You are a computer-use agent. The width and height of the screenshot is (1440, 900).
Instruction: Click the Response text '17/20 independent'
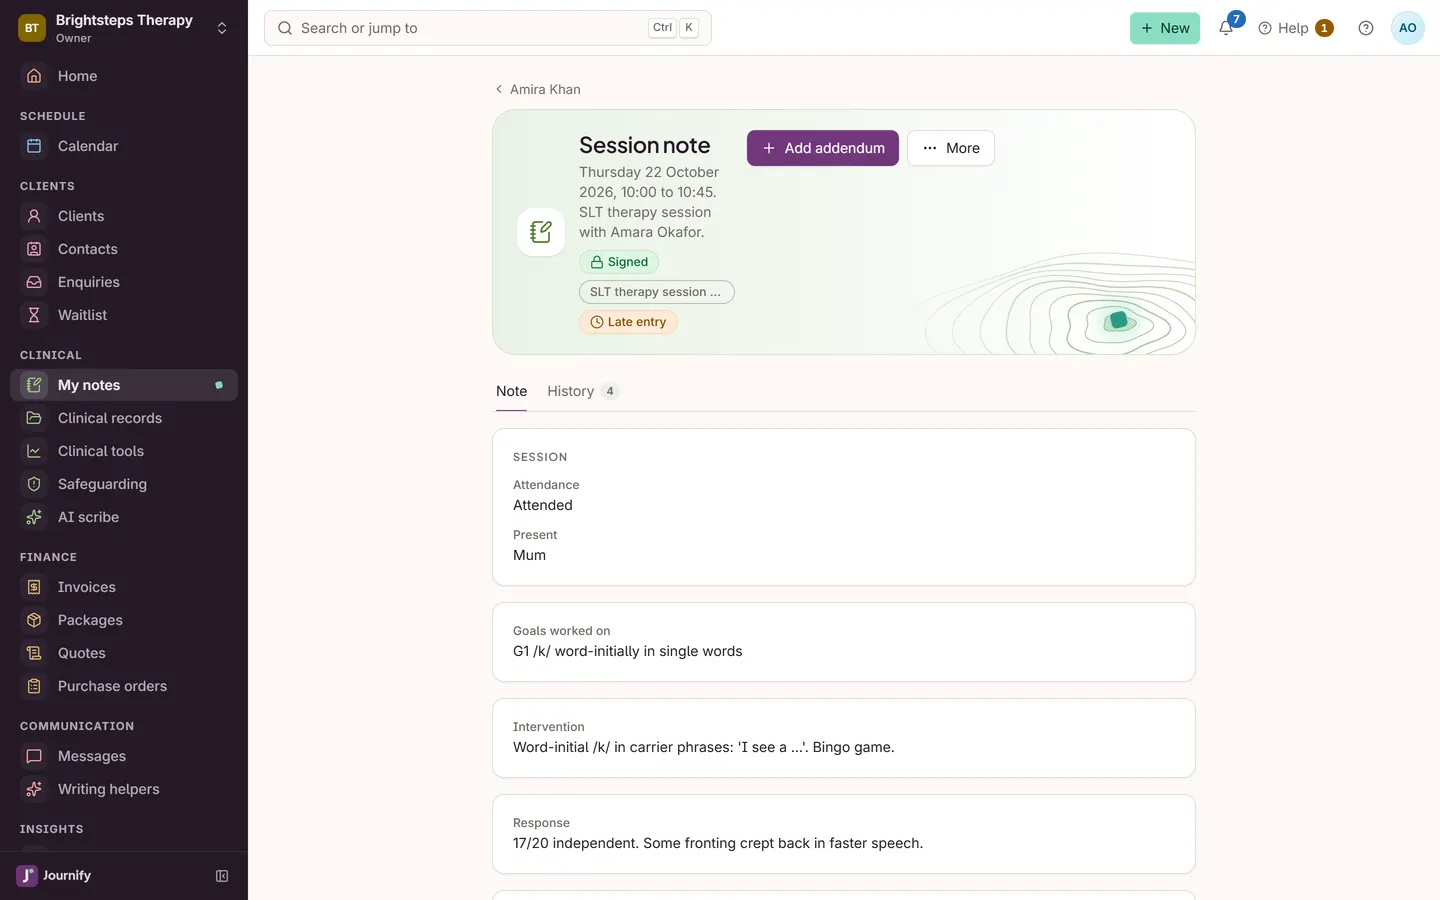pyautogui.click(x=718, y=843)
